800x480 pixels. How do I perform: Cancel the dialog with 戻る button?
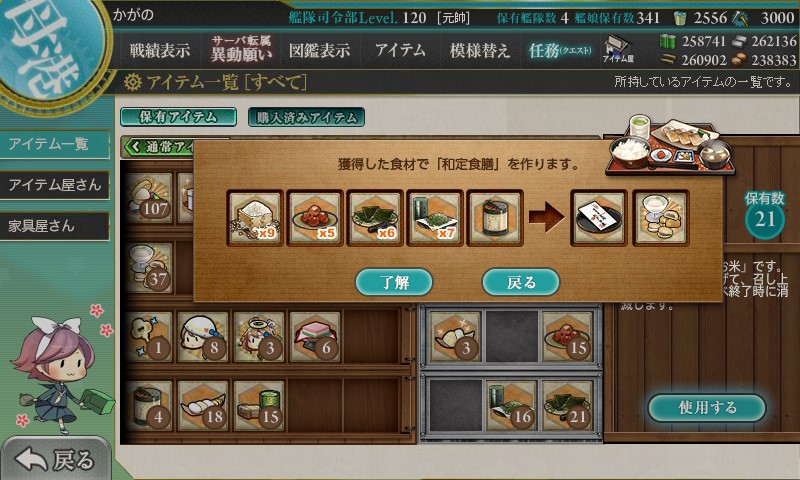[x=521, y=282]
